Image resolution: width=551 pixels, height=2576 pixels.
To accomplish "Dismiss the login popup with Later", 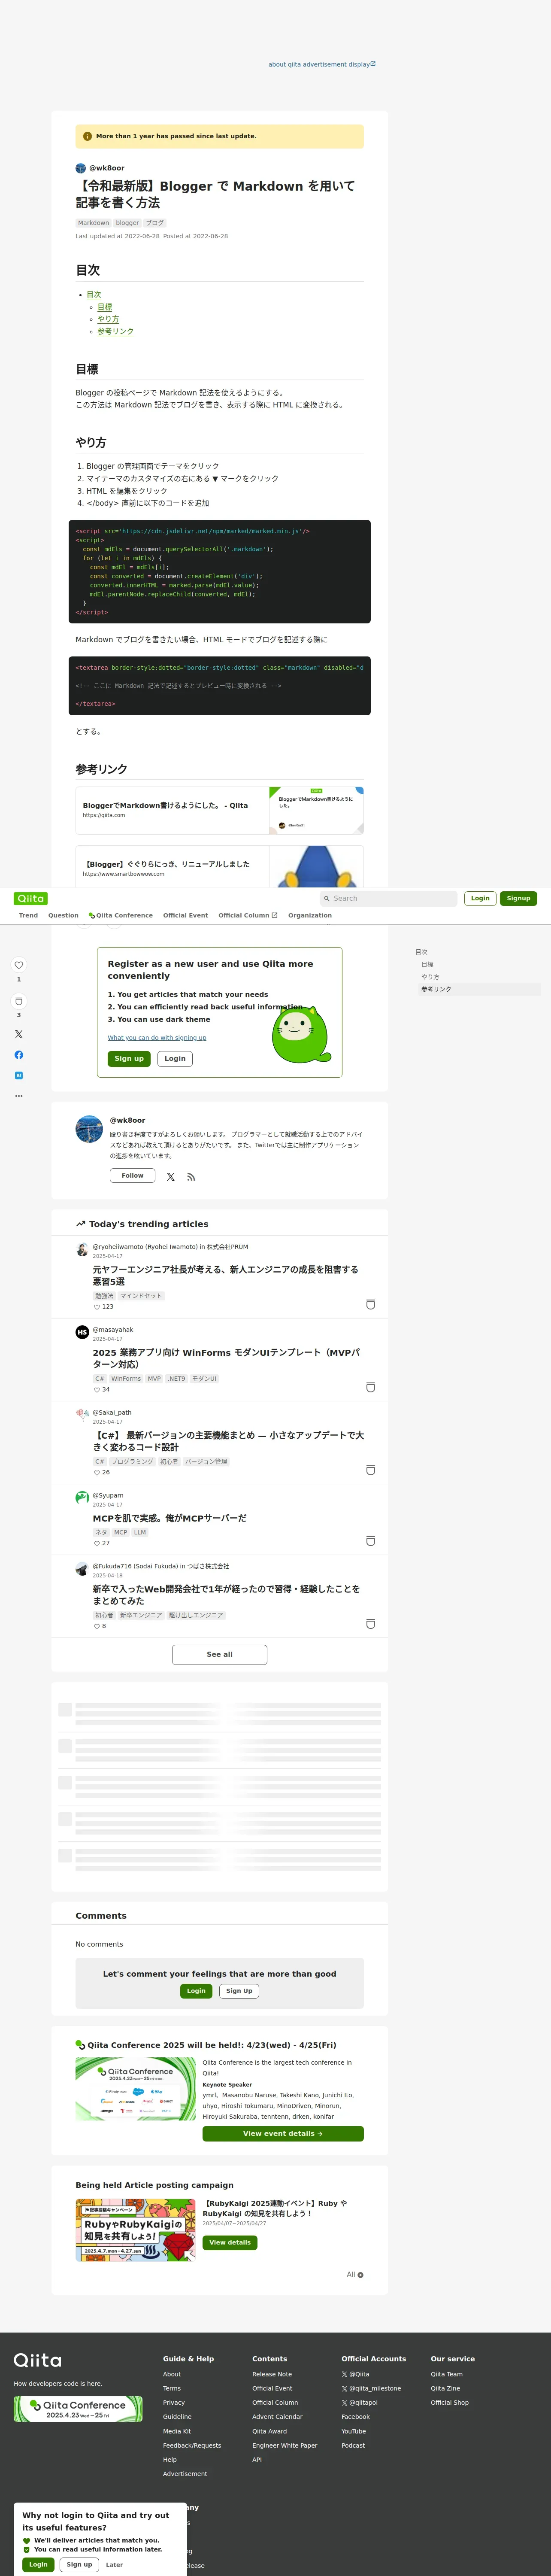I will [x=115, y=2565].
